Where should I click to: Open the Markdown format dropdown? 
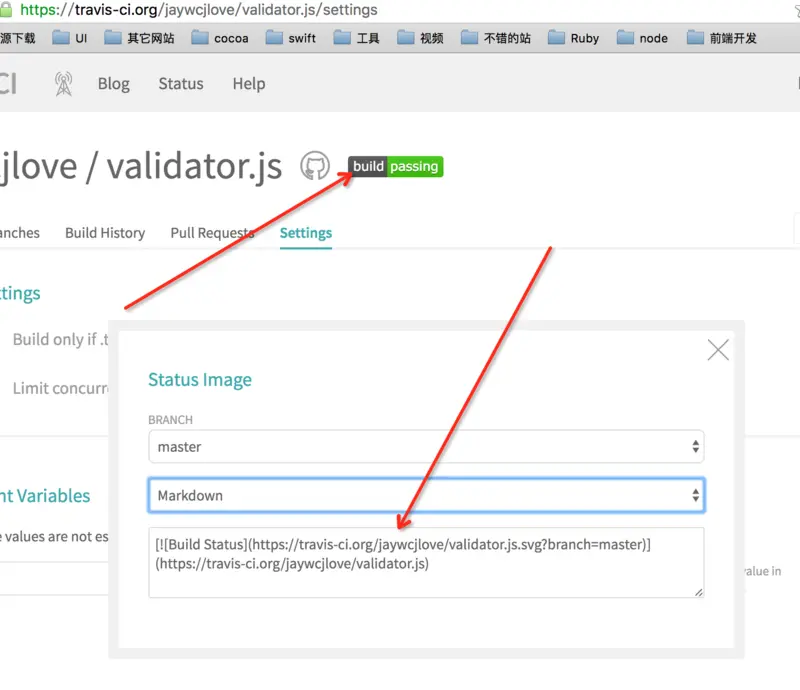[x=426, y=495]
